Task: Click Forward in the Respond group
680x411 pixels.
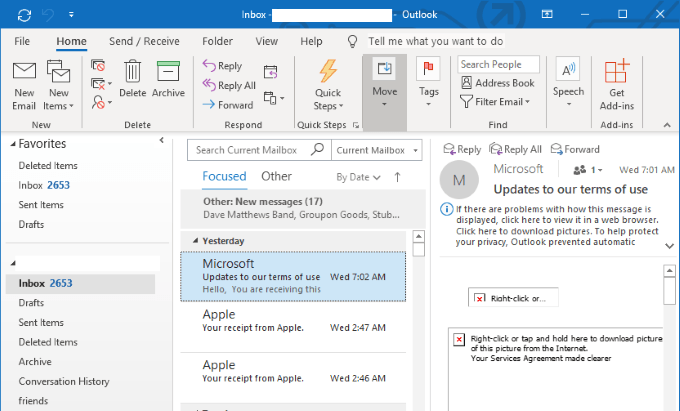Action: [x=228, y=105]
